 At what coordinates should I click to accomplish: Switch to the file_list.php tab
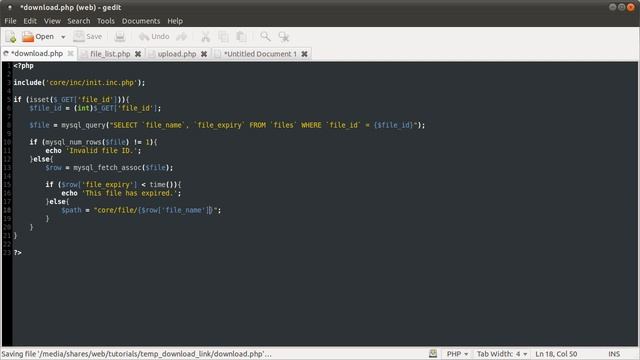point(110,54)
